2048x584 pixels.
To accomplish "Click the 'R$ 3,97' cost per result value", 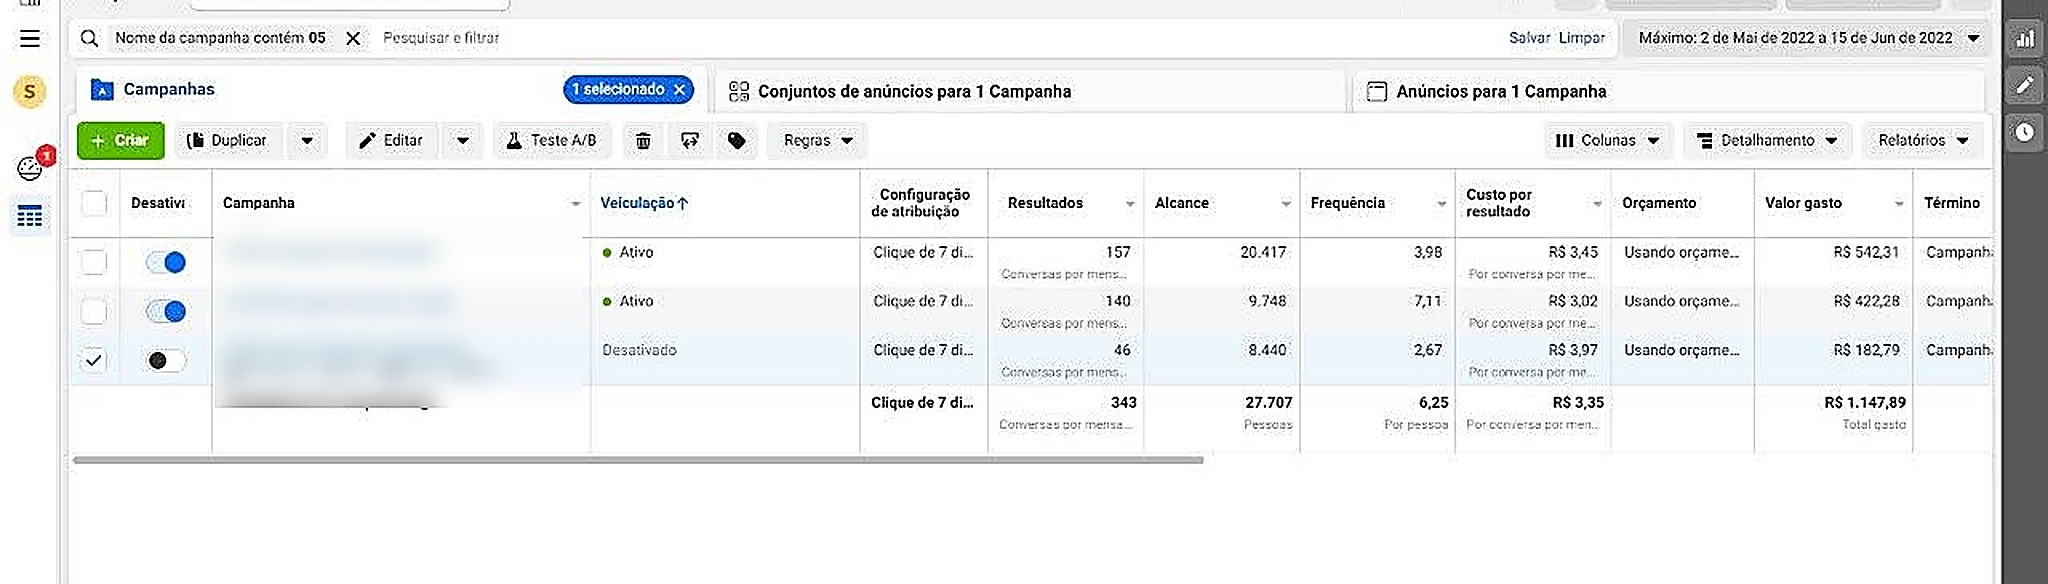I will [1573, 350].
